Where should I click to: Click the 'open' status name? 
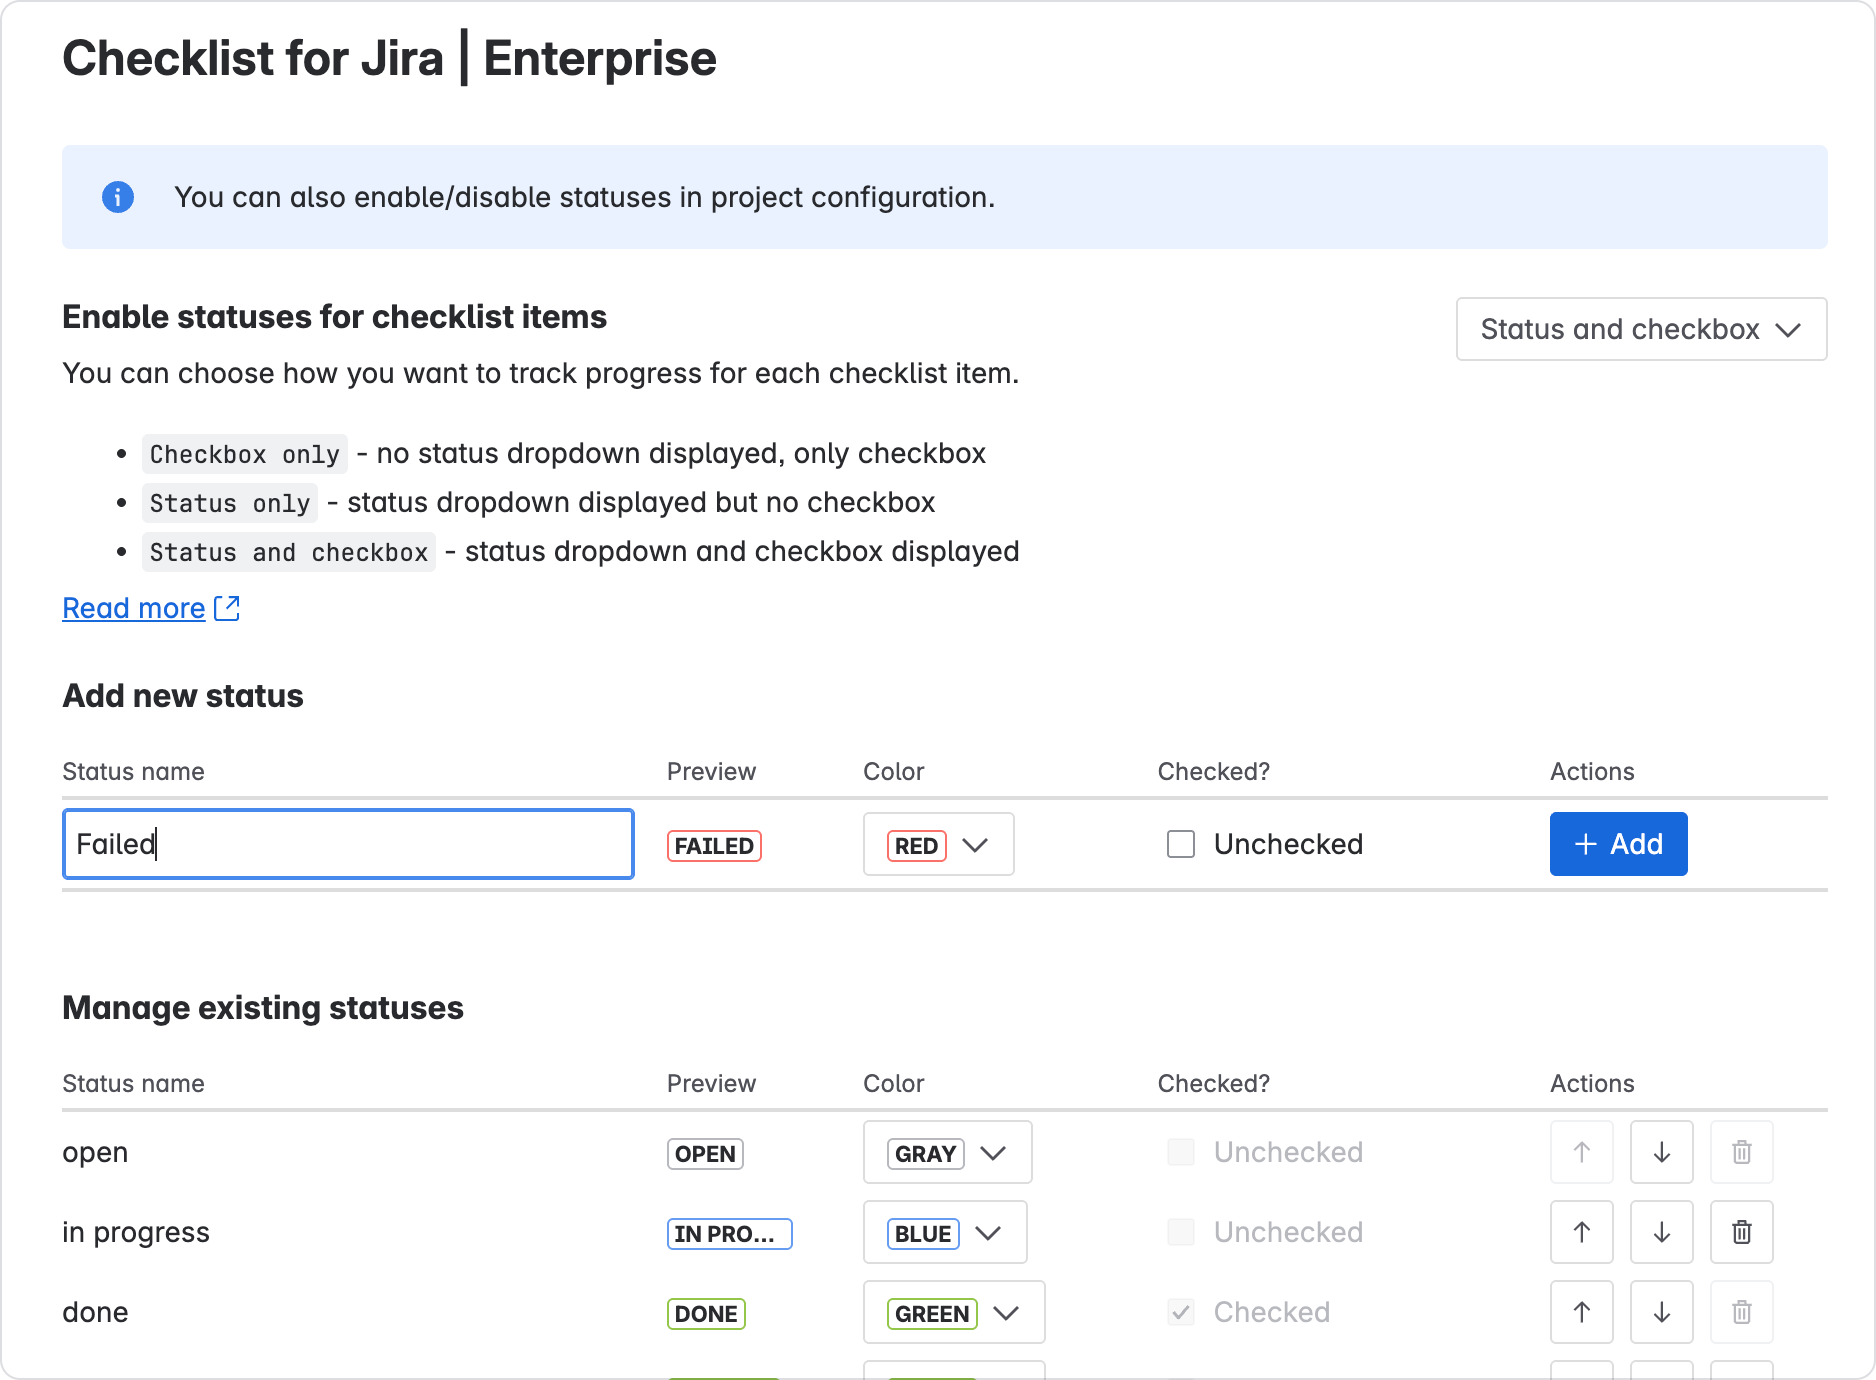tap(95, 1152)
